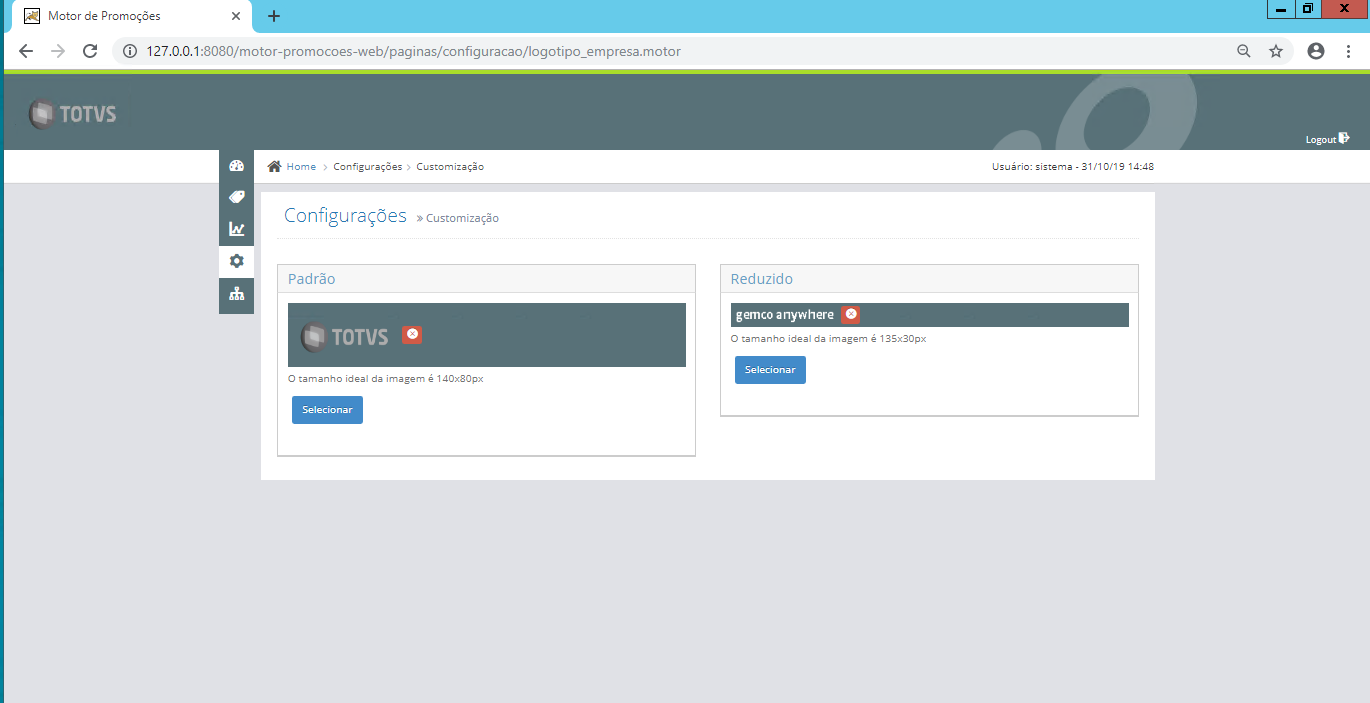This screenshot has height=703, width=1370.
Task: Open the chart reports sidebar icon
Action: [236, 229]
